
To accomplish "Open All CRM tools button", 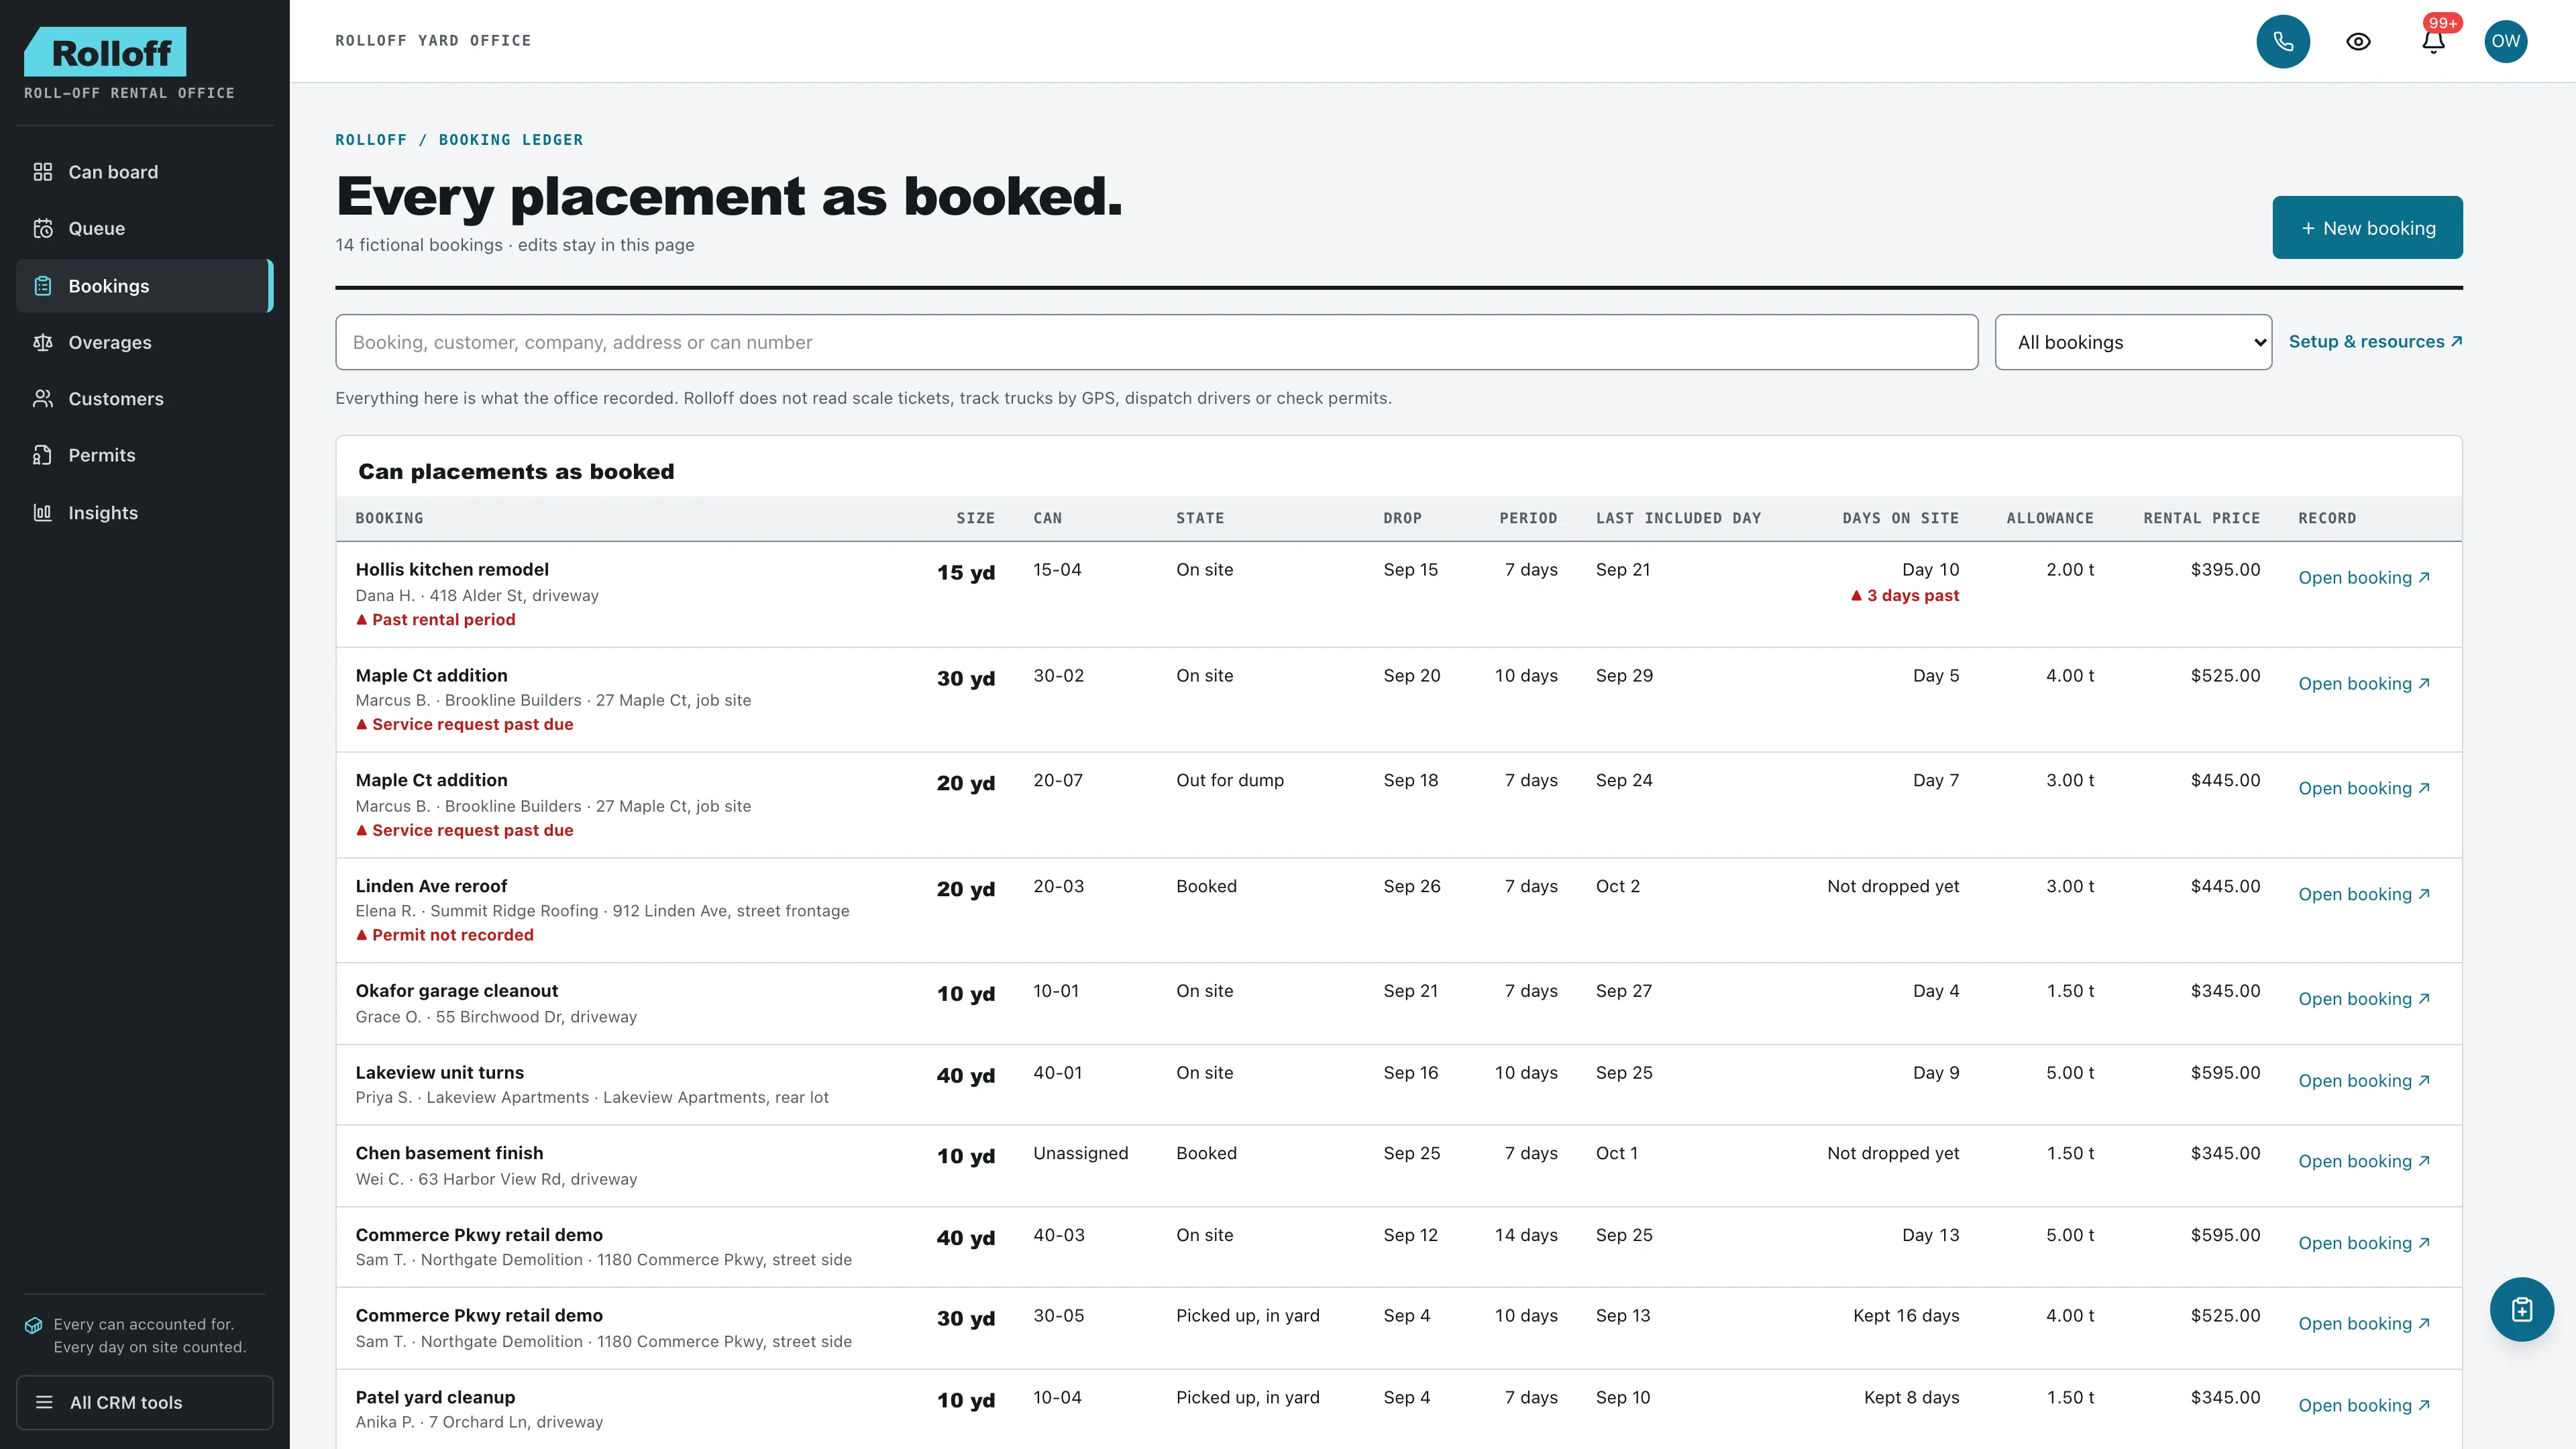I will (145, 1402).
